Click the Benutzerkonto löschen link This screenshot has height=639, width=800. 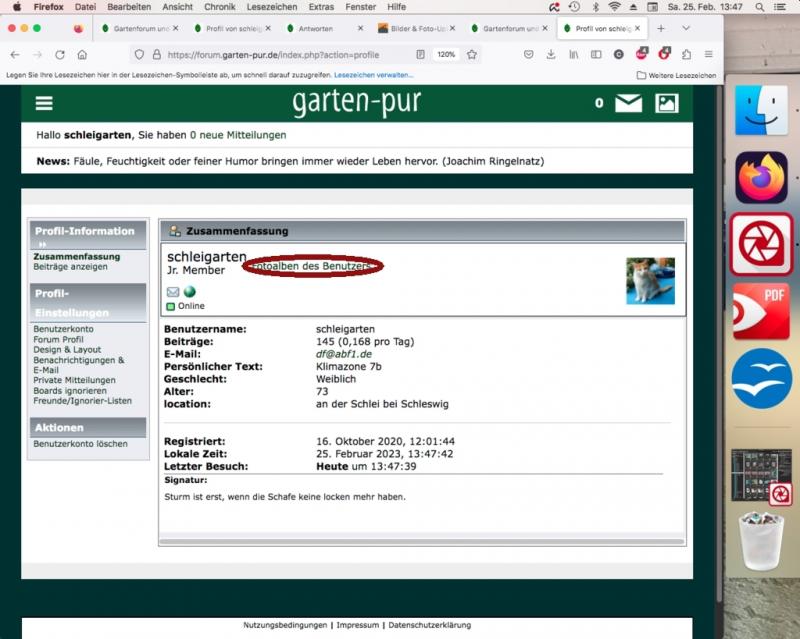[80, 443]
